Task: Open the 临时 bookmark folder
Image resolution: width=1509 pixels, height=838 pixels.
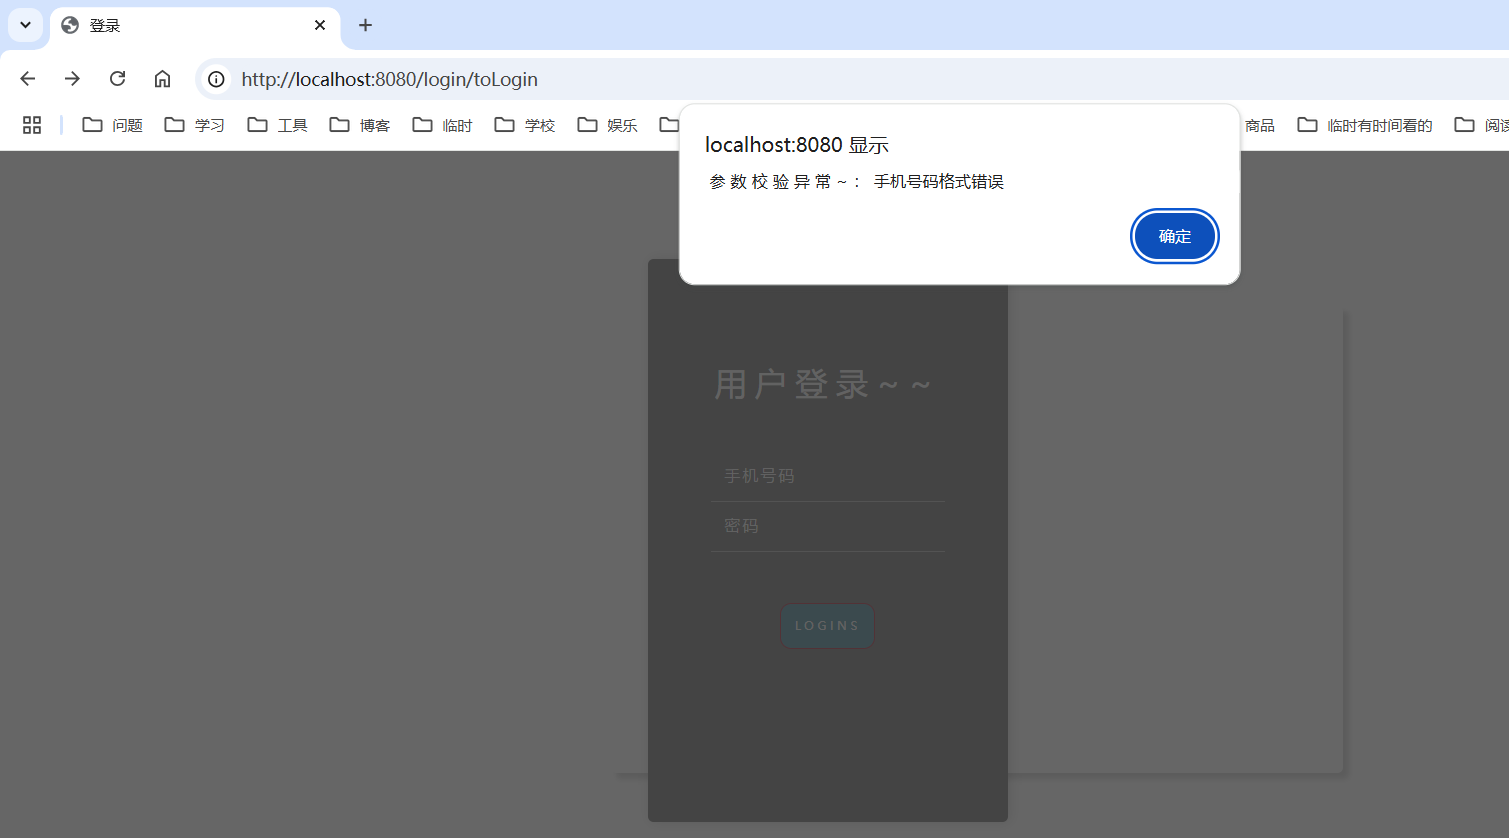Action: pyautogui.click(x=443, y=125)
